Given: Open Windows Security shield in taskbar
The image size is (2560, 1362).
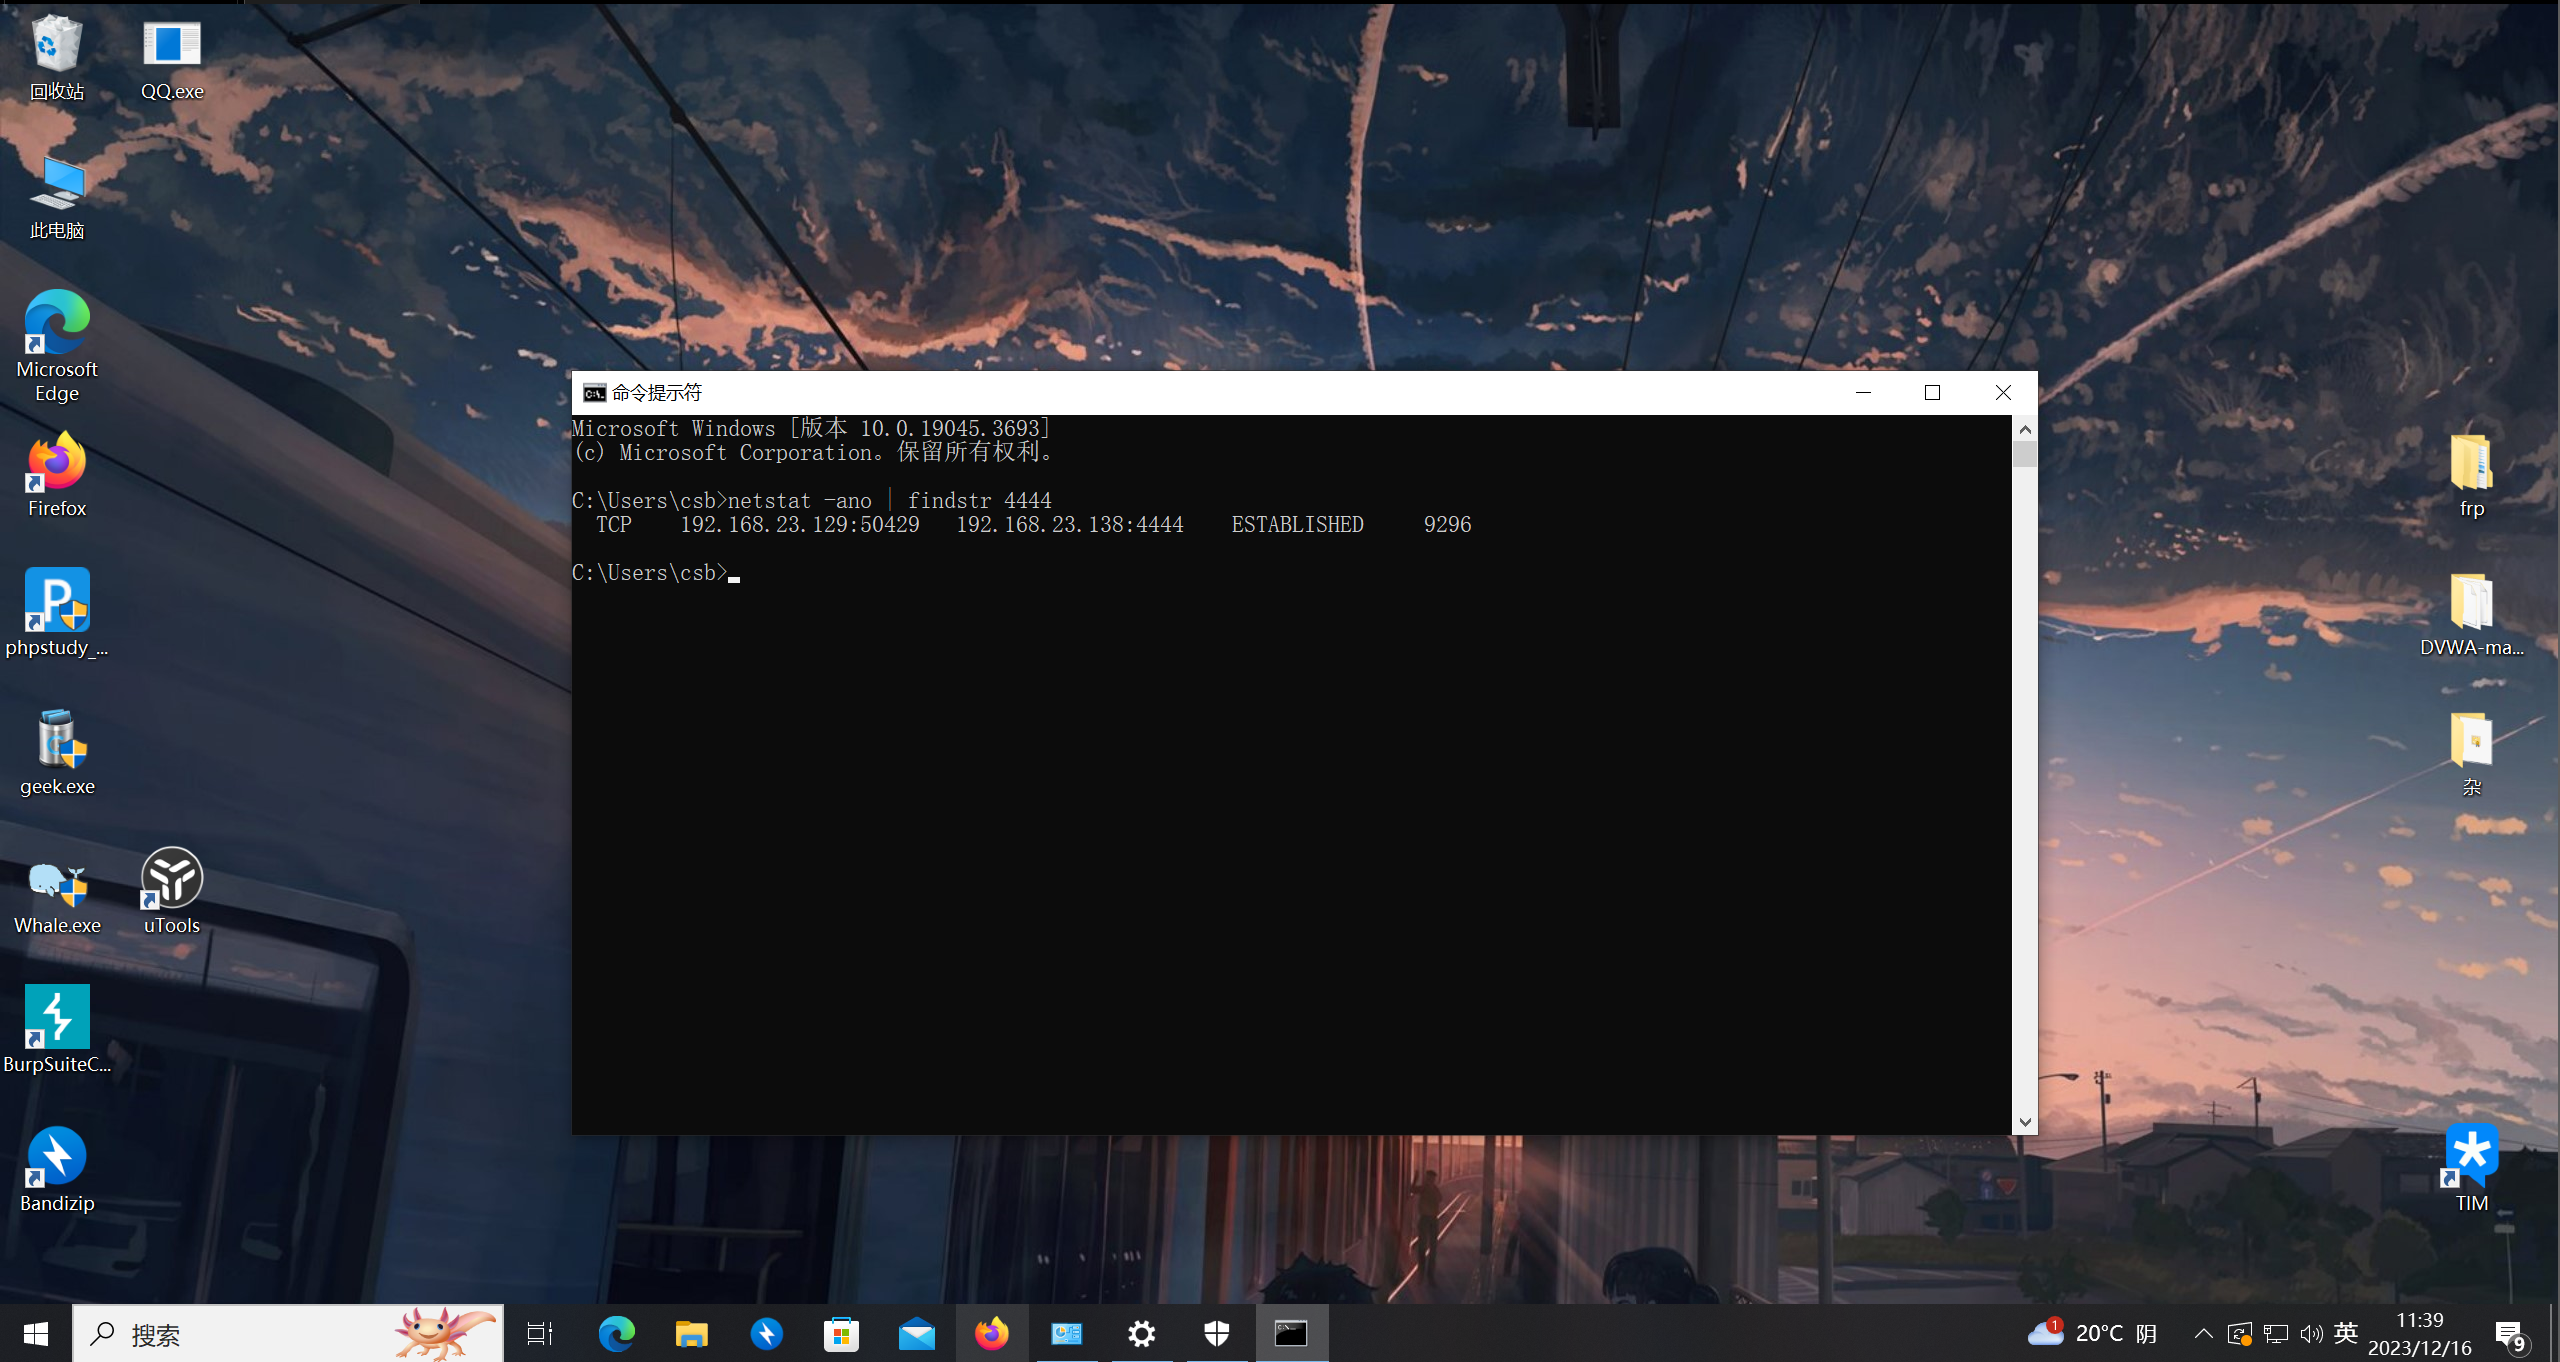Looking at the screenshot, I should (x=1216, y=1333).
